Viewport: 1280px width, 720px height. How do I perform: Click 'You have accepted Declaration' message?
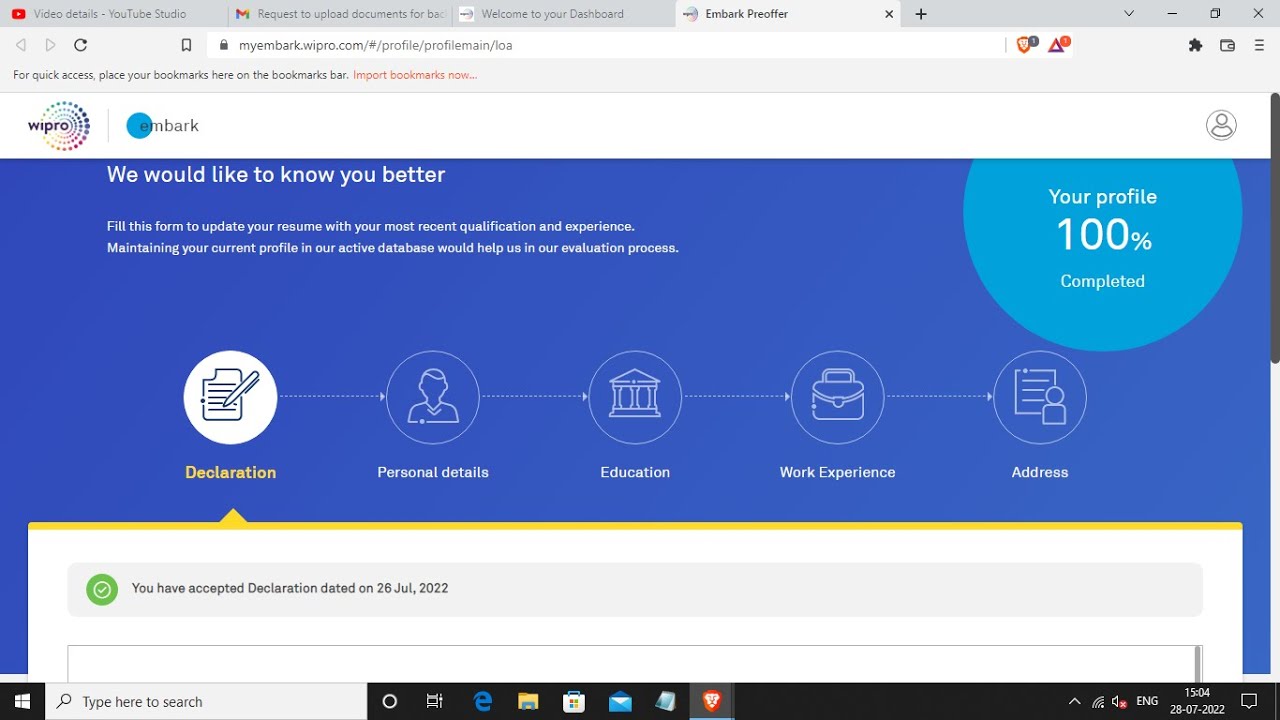point(290,588)
